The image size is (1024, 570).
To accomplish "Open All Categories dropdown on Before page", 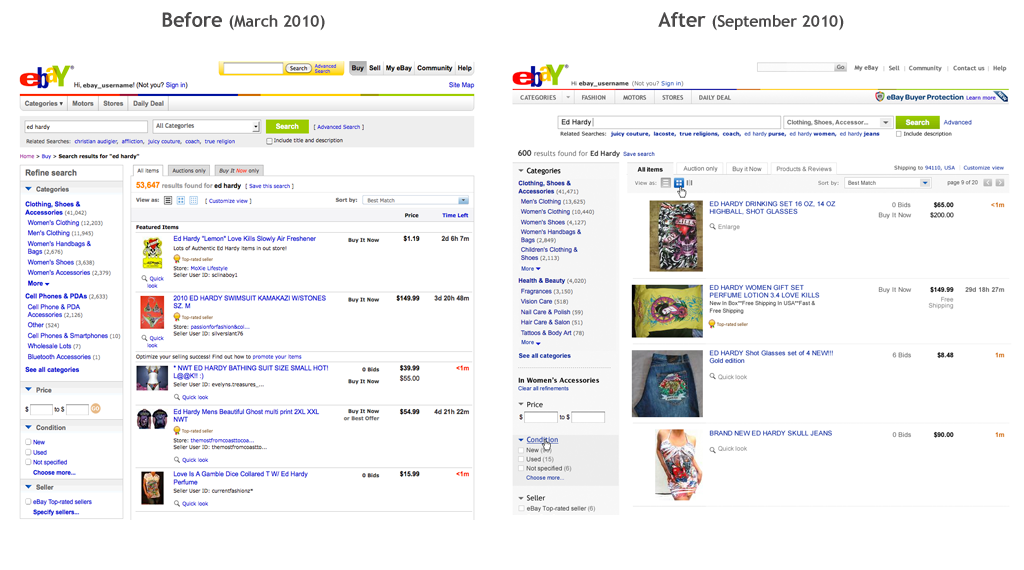I will (206, 126).
